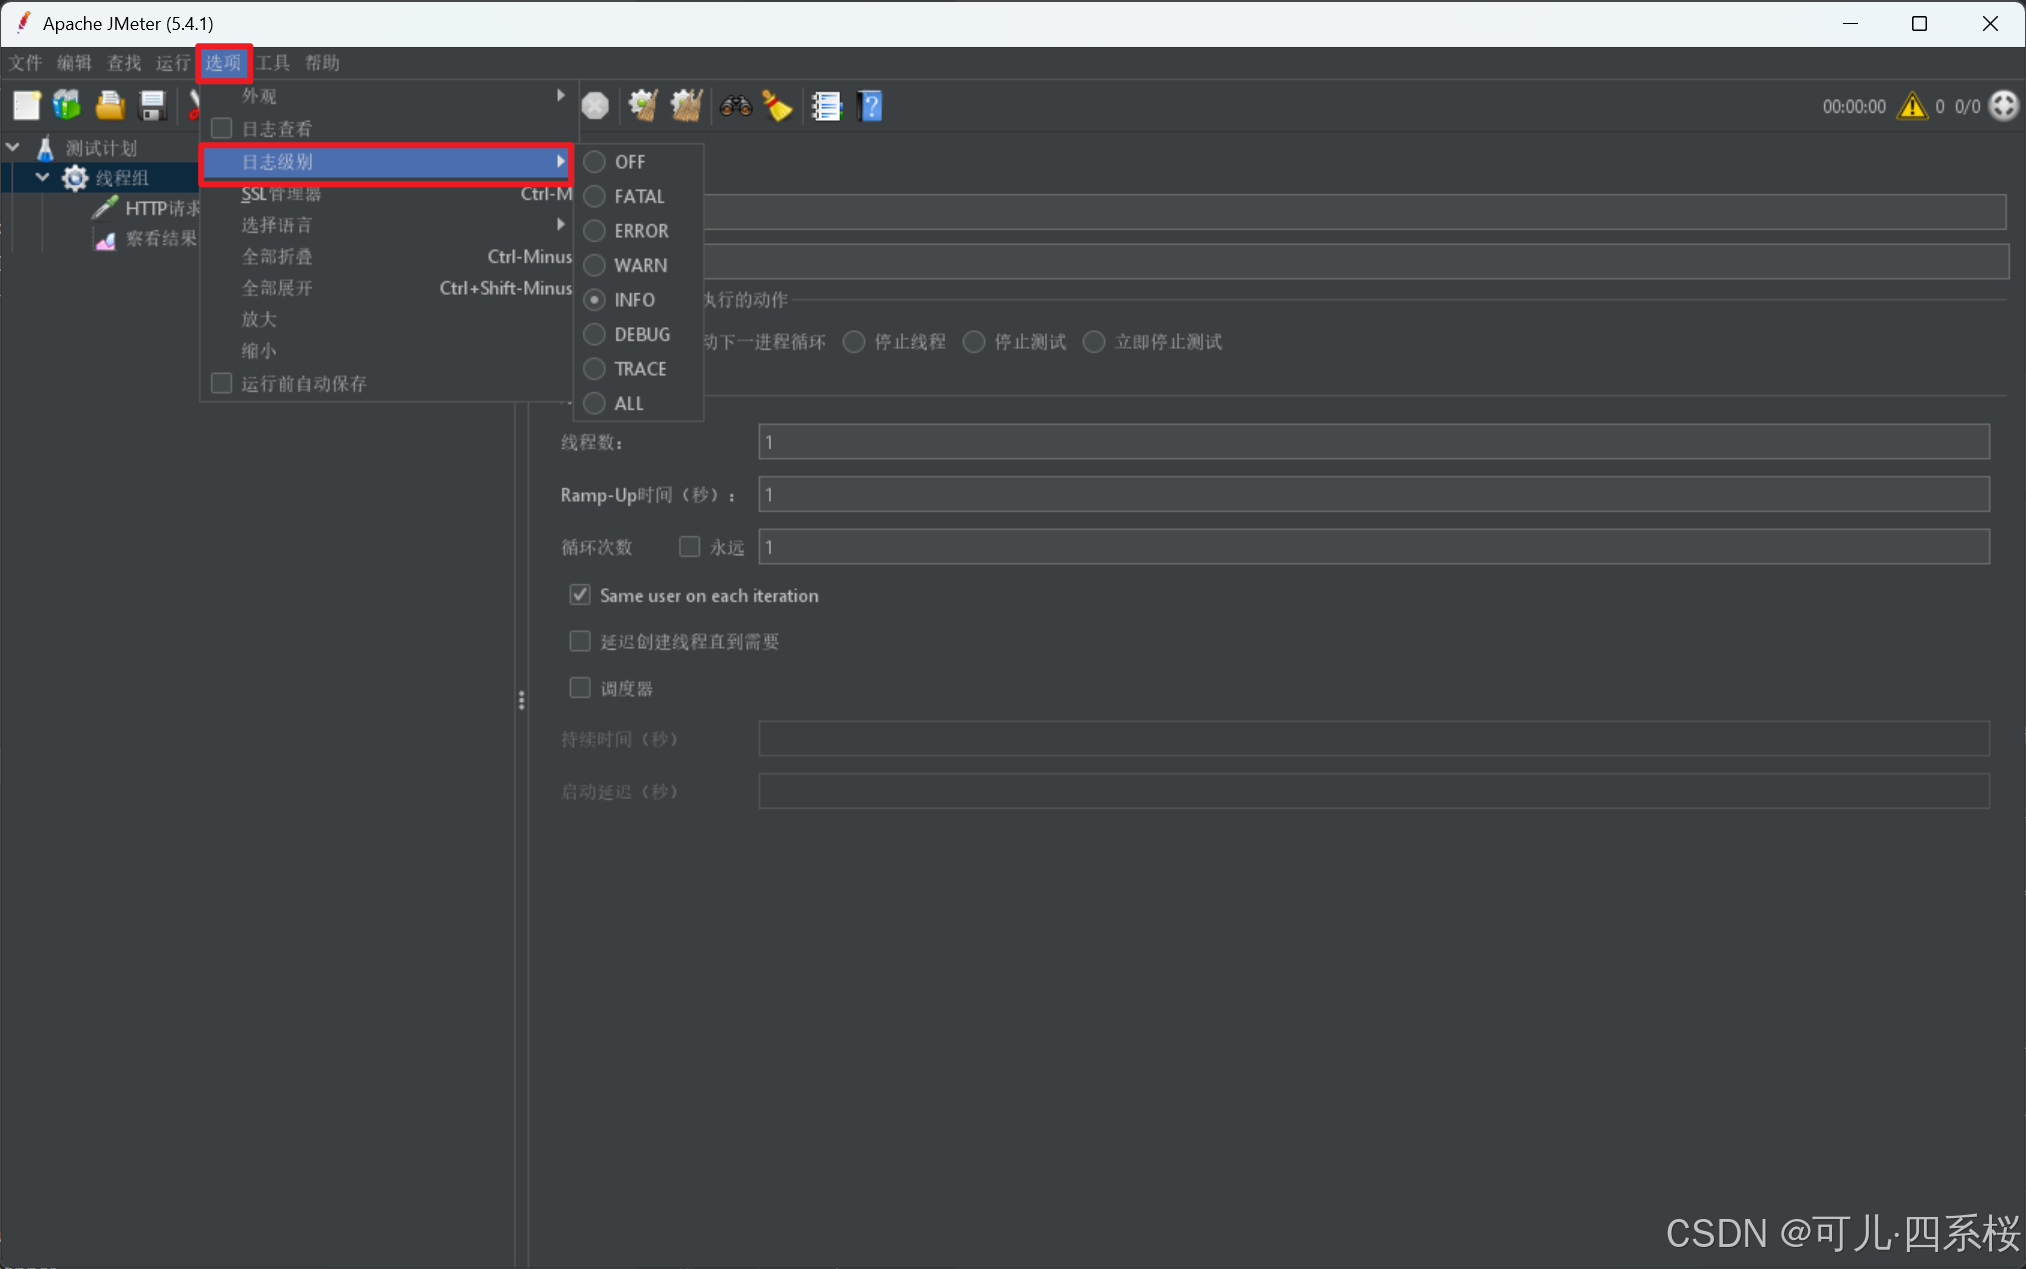Click the yellow warning triangle icon

(x=1912, y=106)
